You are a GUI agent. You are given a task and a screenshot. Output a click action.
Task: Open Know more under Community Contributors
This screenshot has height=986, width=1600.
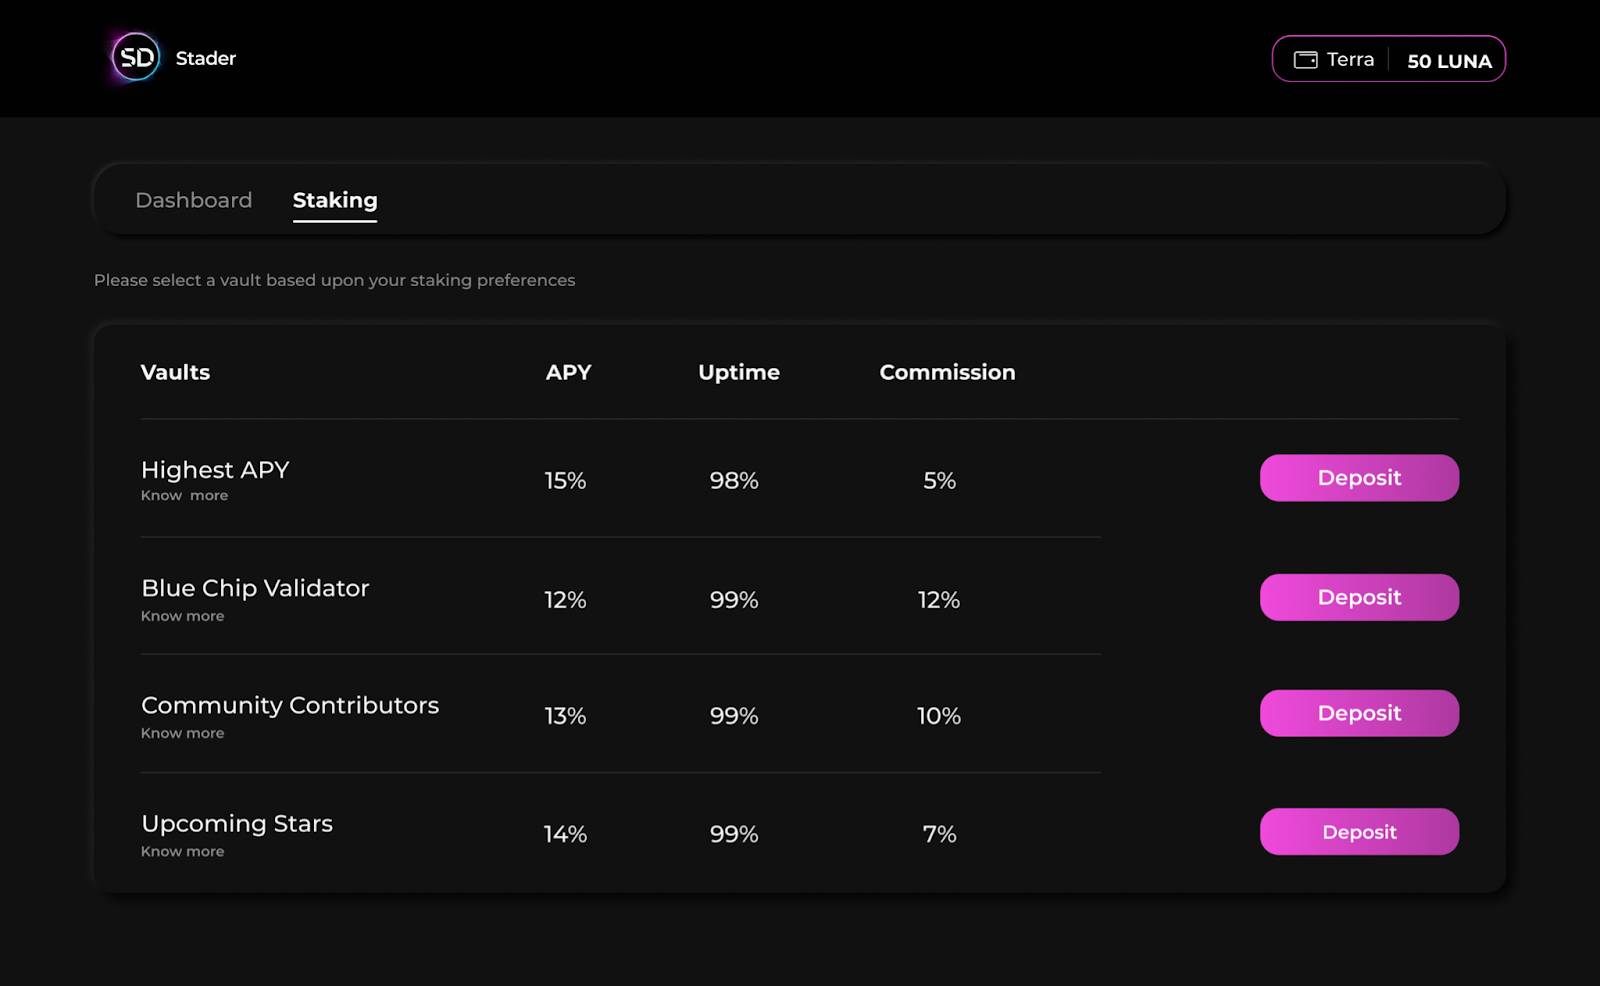pyautogui.click(x=182, y=733)
